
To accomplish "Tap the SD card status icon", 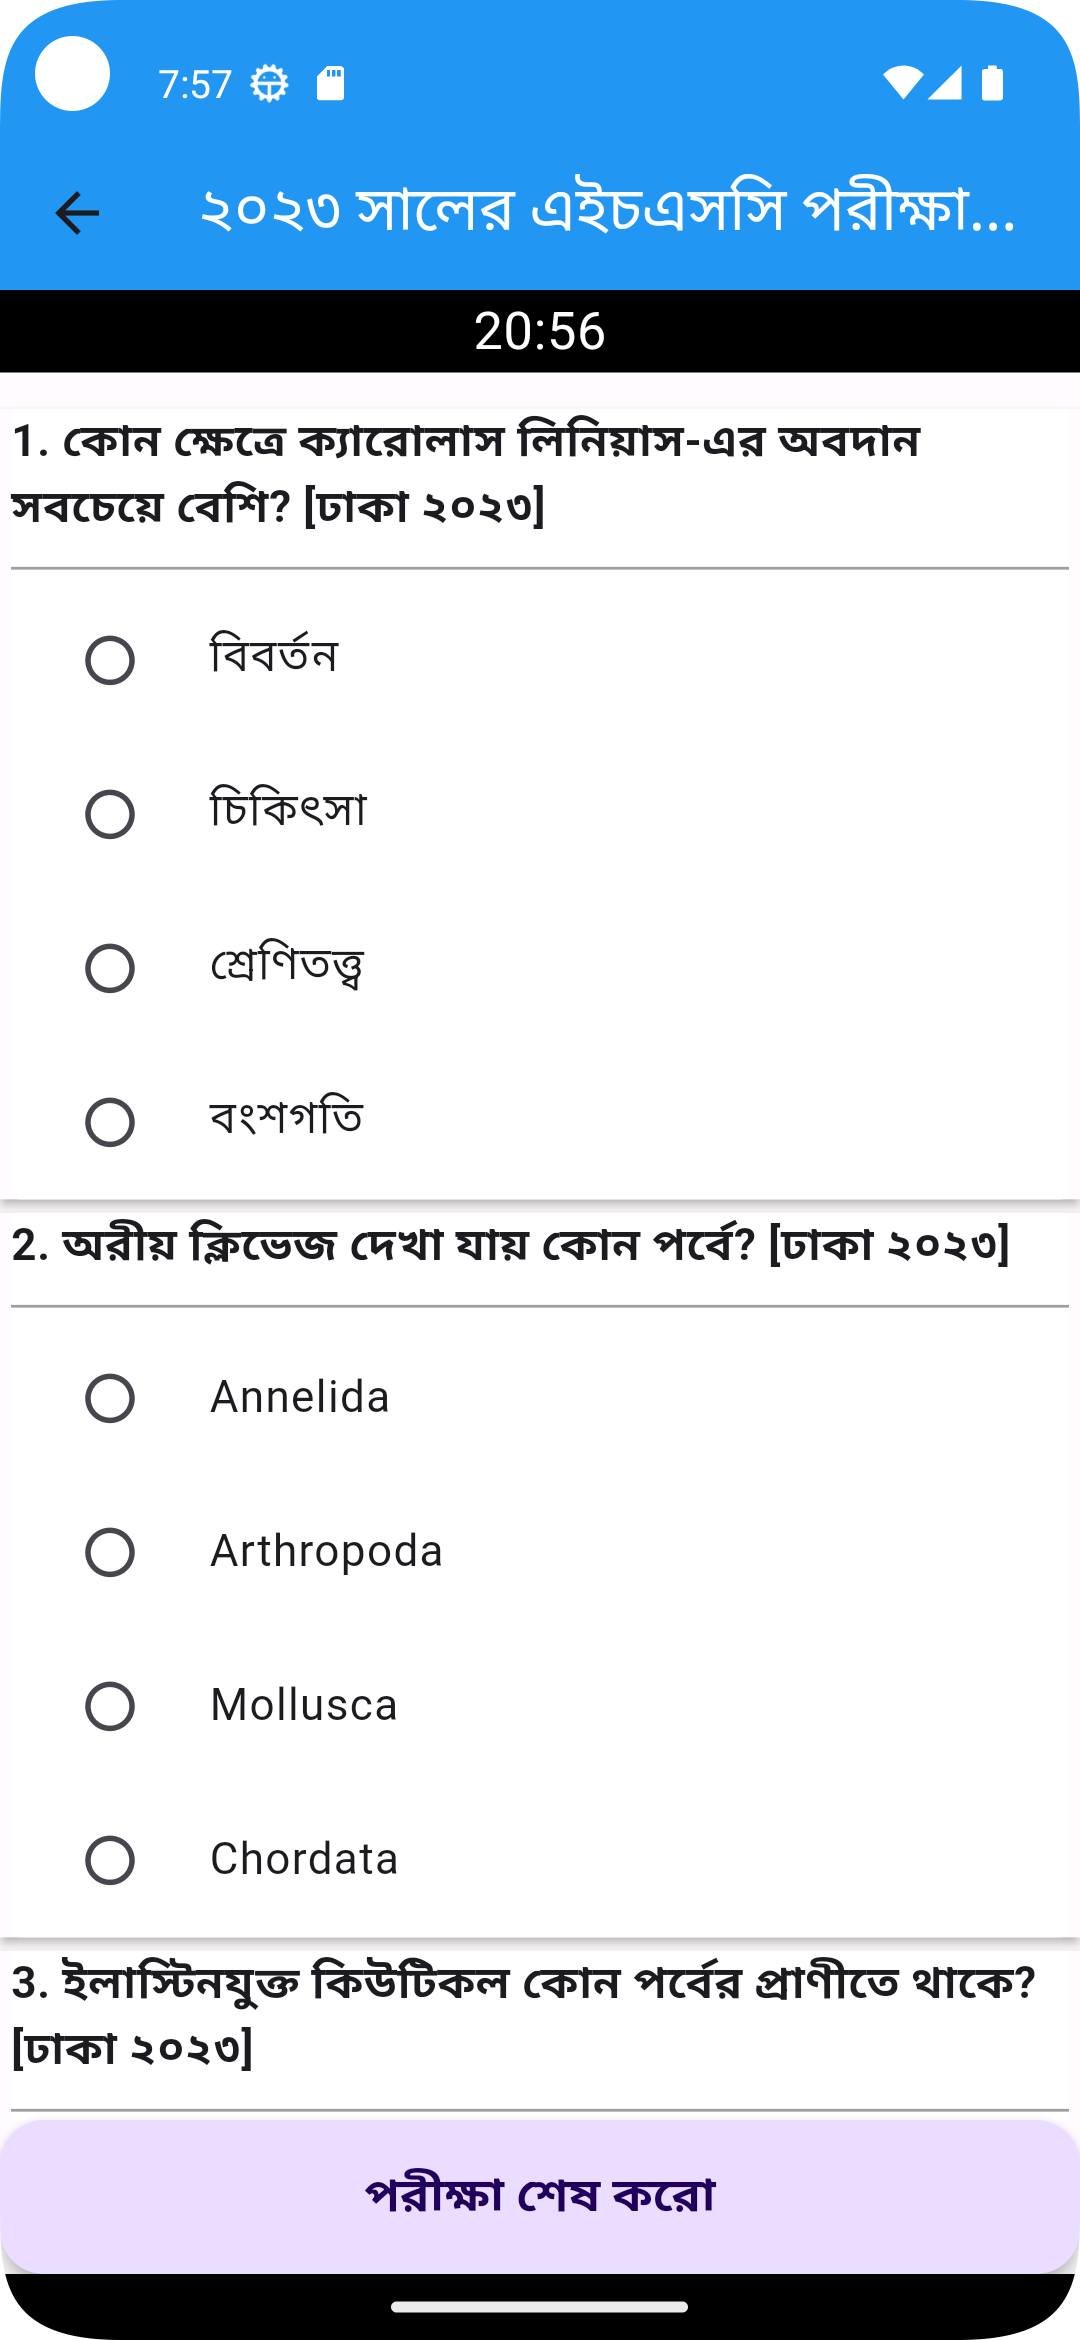I will click(330, 84).
